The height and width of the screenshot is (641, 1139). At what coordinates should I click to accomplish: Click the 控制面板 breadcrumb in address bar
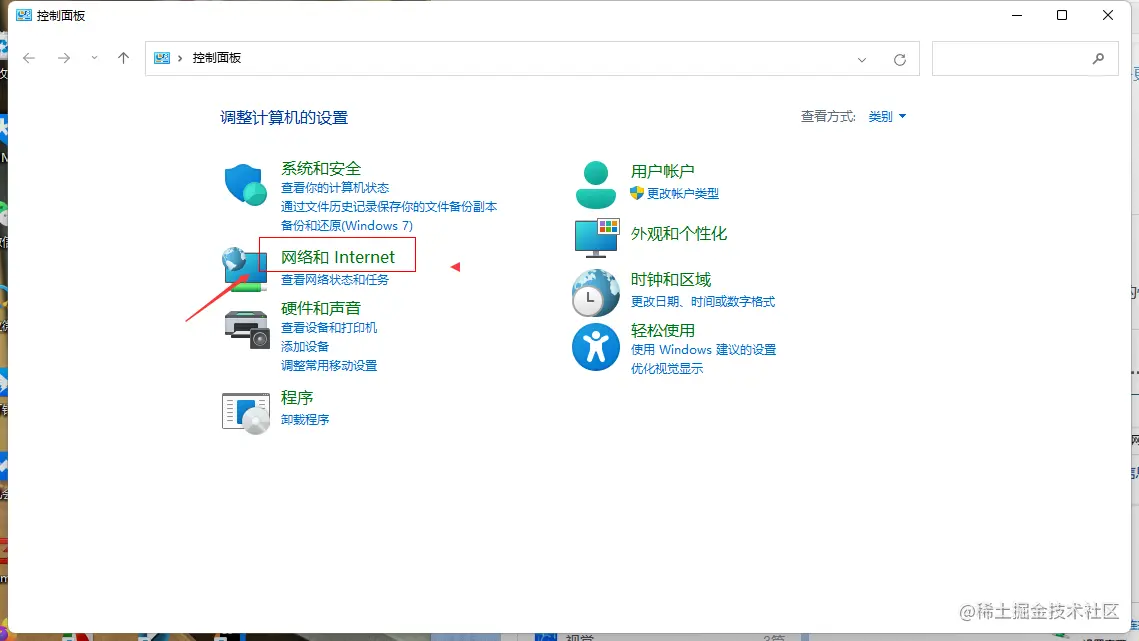pos(216,58)
